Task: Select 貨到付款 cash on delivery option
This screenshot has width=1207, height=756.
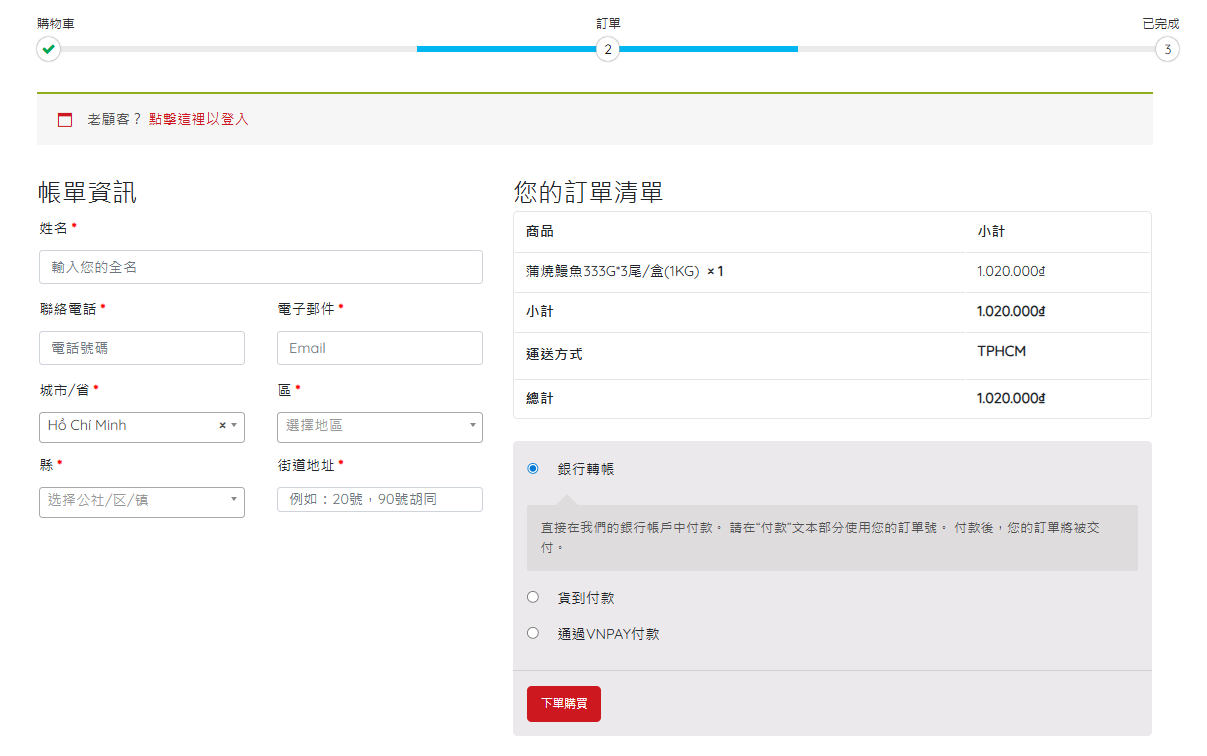Action: pyautogui.click(x=533, y=597)
